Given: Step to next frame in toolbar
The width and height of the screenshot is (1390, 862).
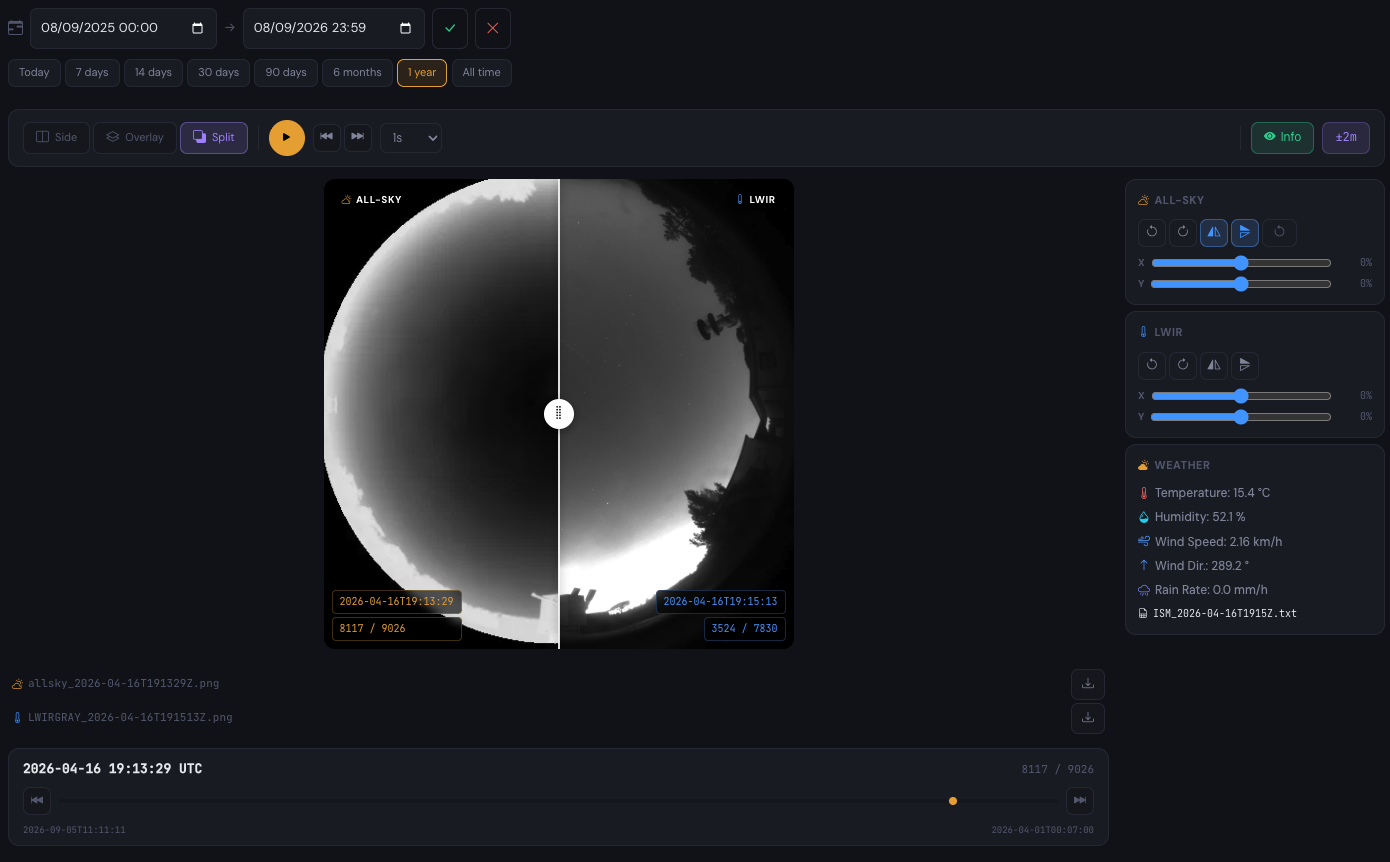Looking at the screenshot, I should pyautogui.click(x=358, y=137).
